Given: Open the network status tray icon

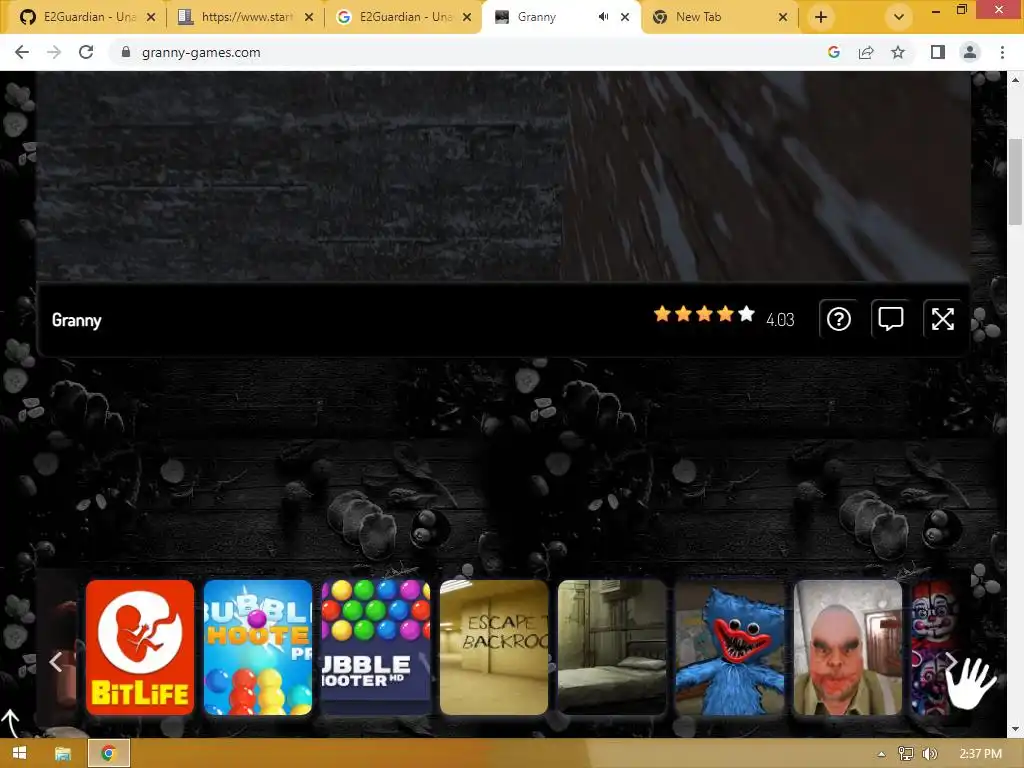Looking at the screenshot, I should click(906, 754).
